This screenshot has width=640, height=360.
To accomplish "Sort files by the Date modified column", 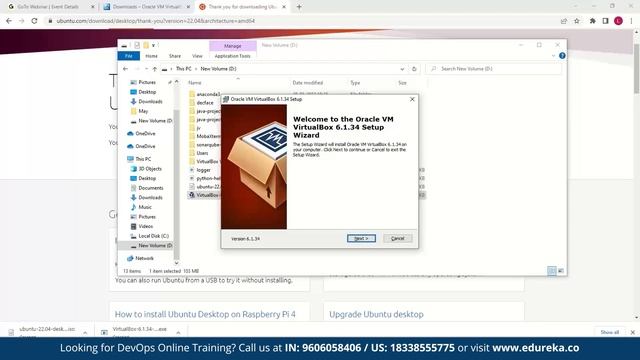I will (x=308, y=83).
